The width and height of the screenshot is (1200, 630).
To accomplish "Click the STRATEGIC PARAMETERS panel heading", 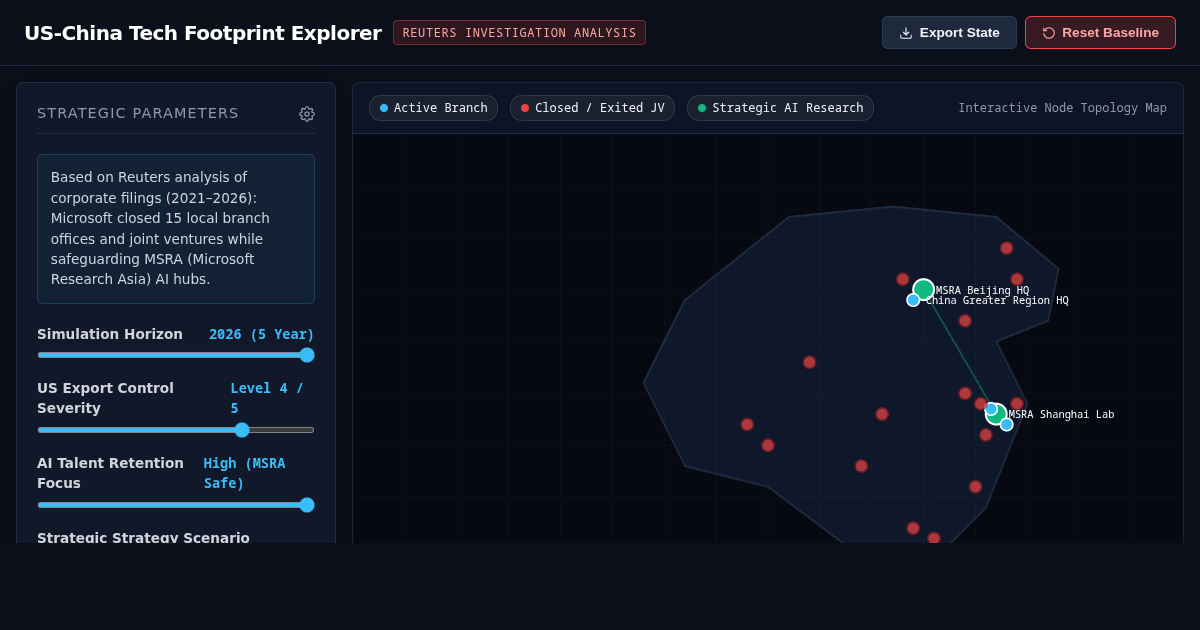I will (x=138, y=113).
